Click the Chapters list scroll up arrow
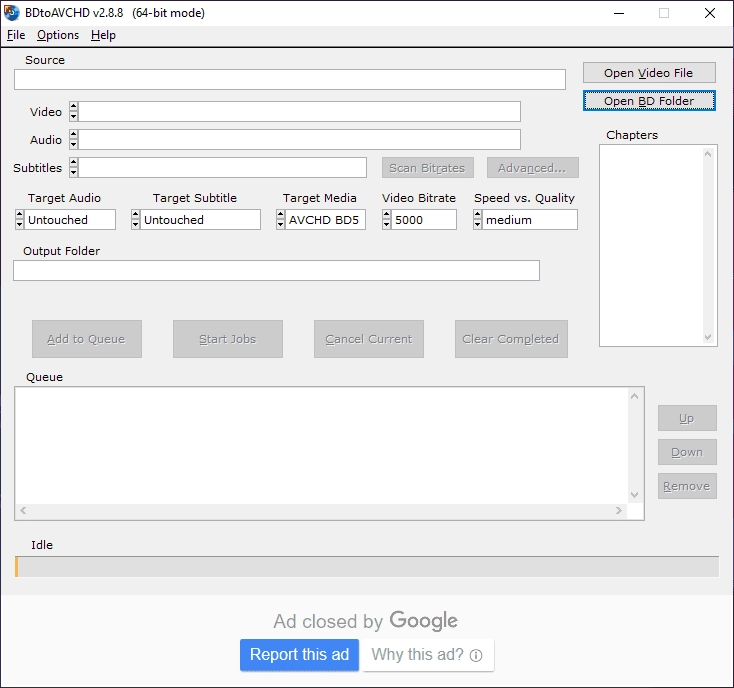Viewport: 734px width, 688px height. [708, 154]
